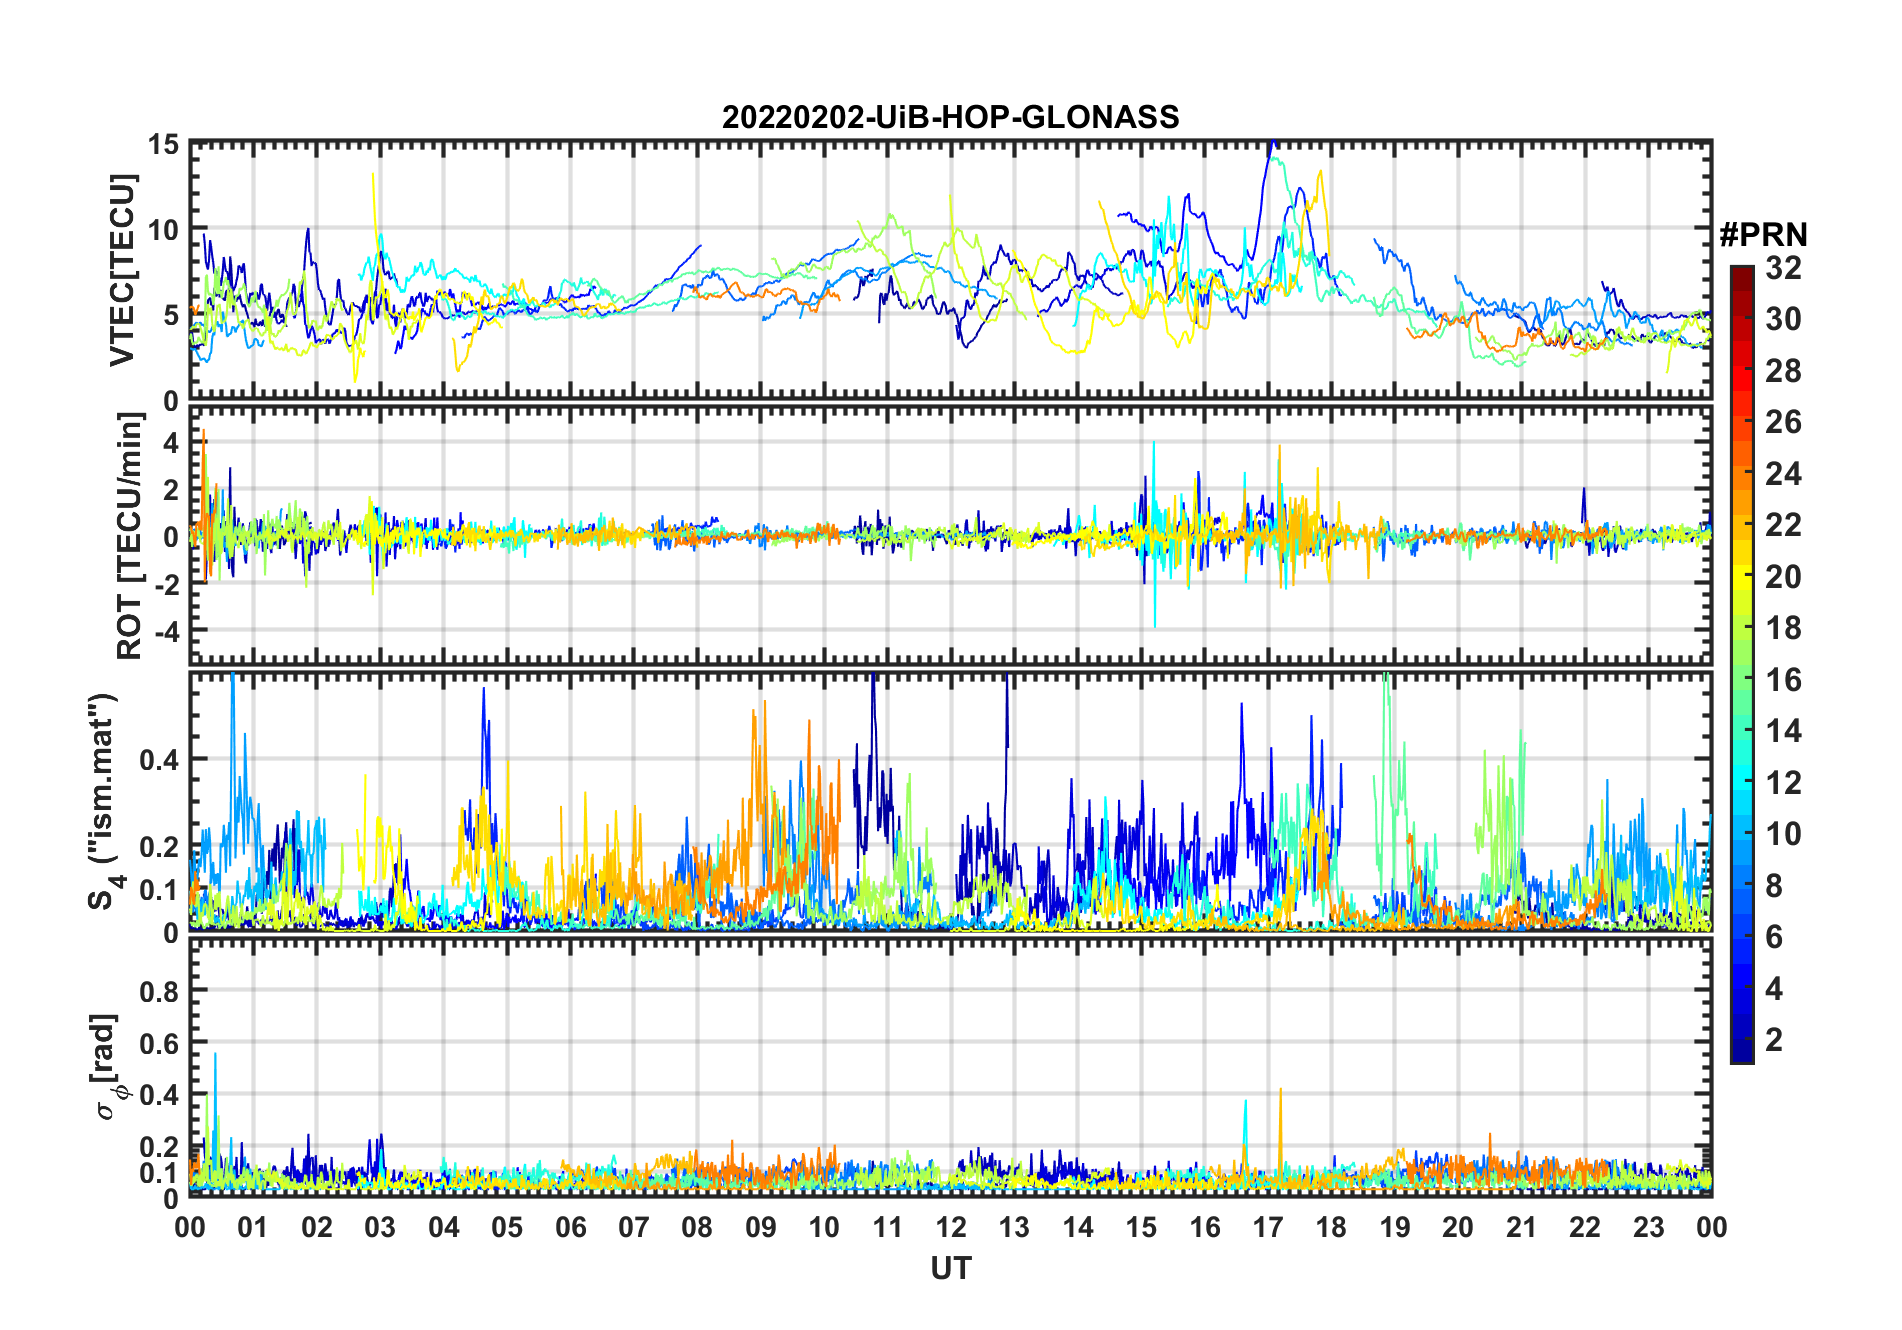Click the S4 ("ism.mat") y-axis label
Image resolution: width=1902 pixels, height=1330 pixels.
103,801
